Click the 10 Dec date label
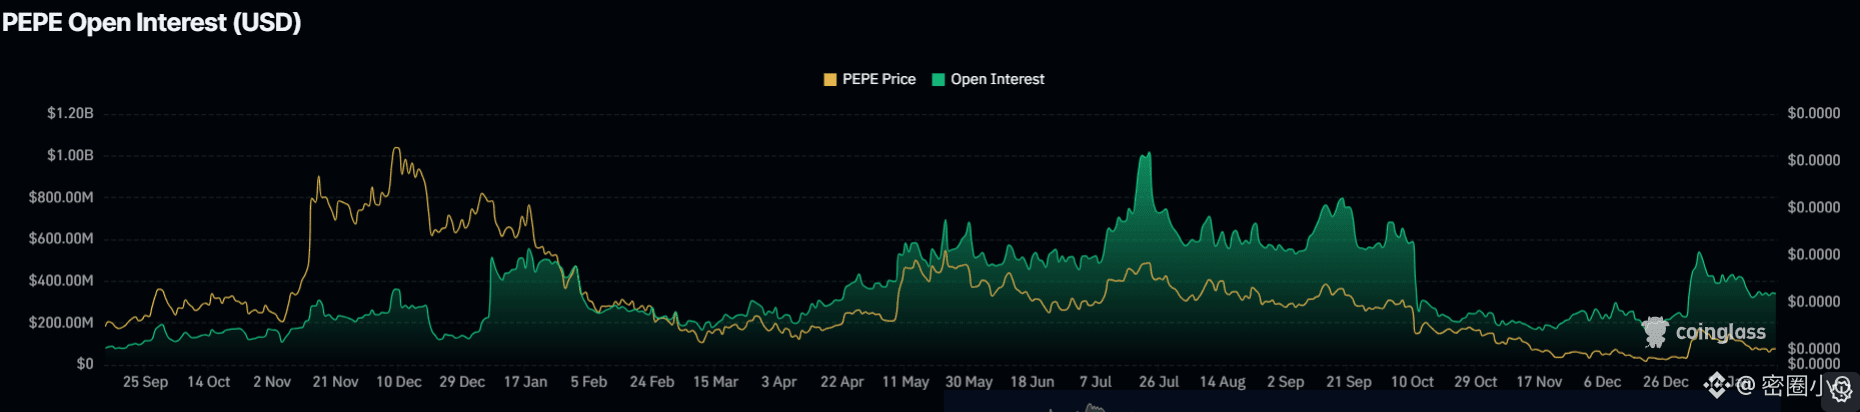Screen dimensions: 1860x412 click(398, 382)
